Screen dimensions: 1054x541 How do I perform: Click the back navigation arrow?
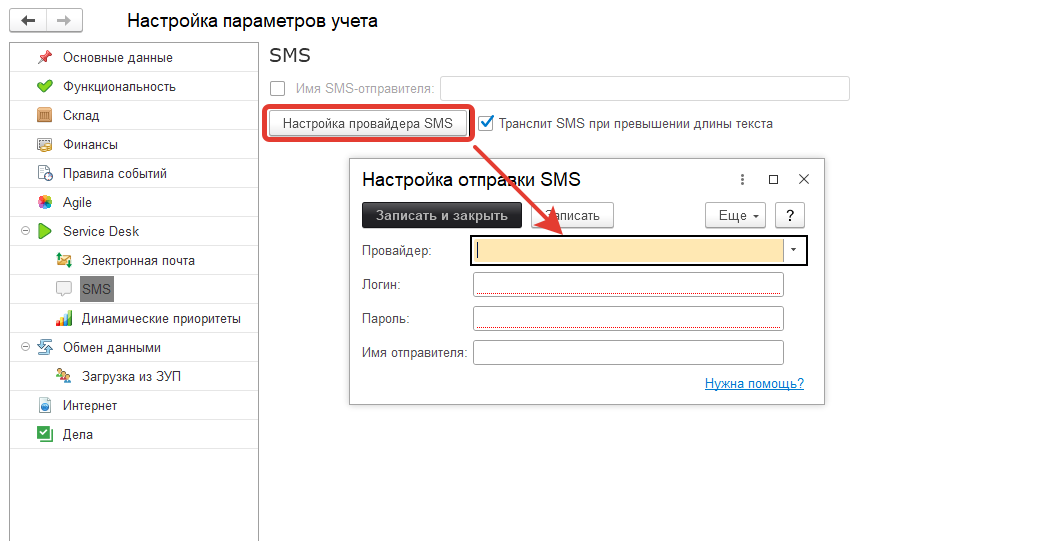tap(28, 21)
